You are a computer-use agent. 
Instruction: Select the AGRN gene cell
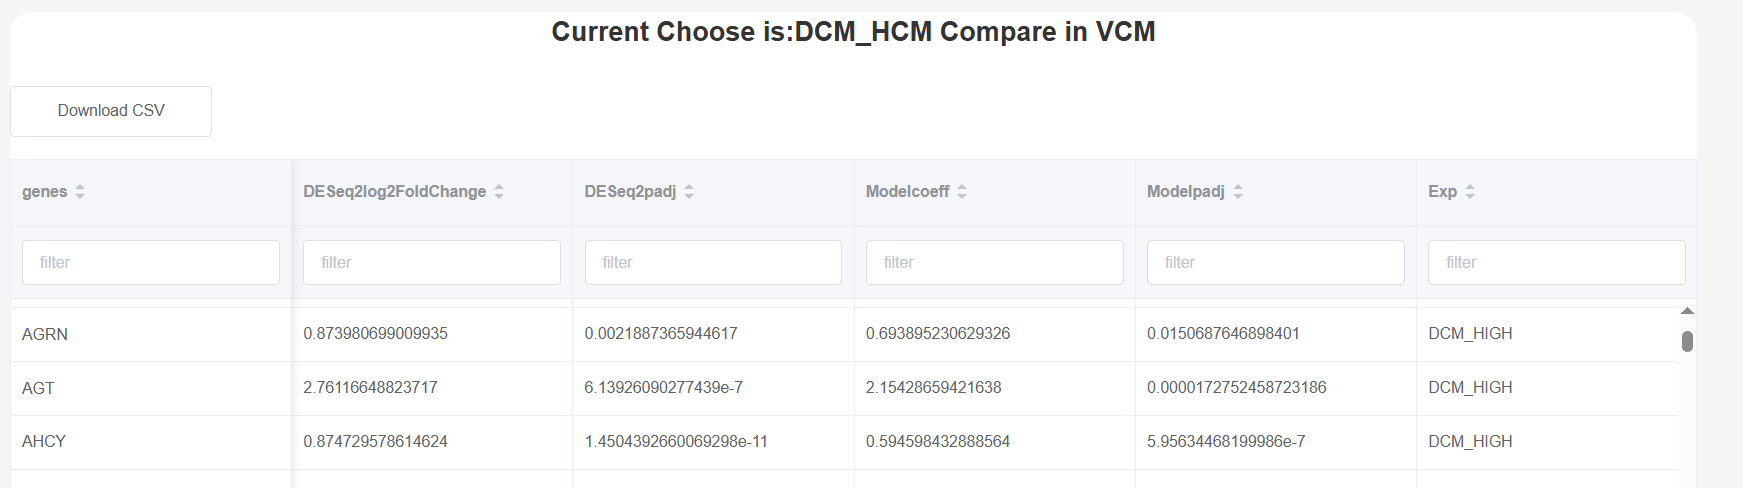45,334
